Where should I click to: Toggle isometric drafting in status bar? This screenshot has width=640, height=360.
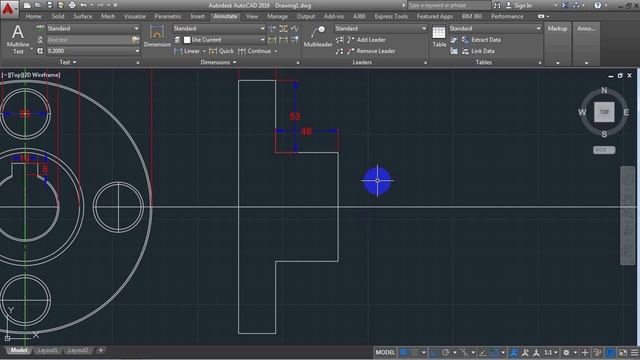click(x=464, y=352)
